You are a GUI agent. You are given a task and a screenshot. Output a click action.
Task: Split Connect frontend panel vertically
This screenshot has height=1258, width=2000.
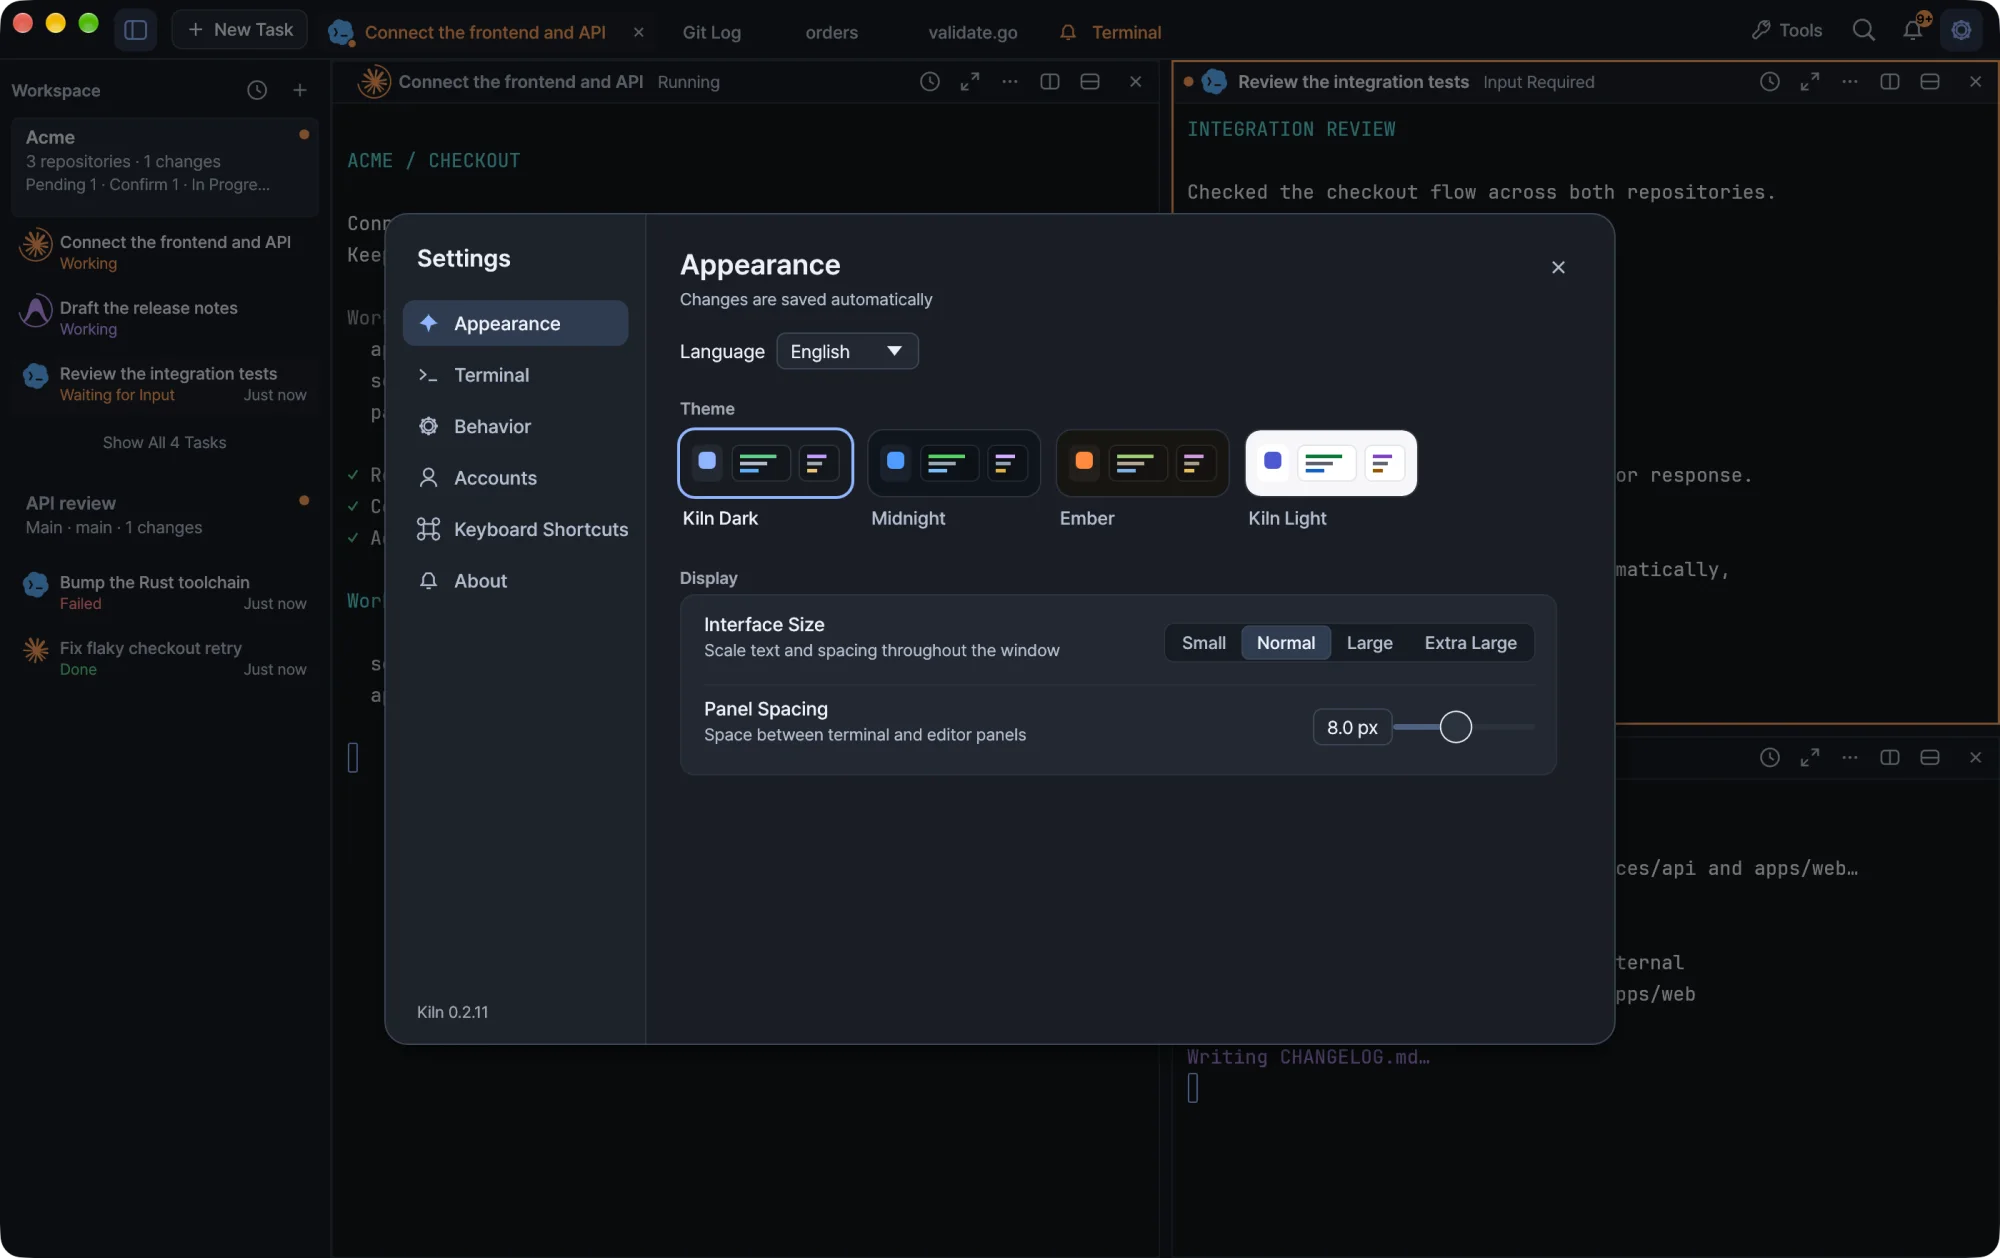coord(1050,82)
